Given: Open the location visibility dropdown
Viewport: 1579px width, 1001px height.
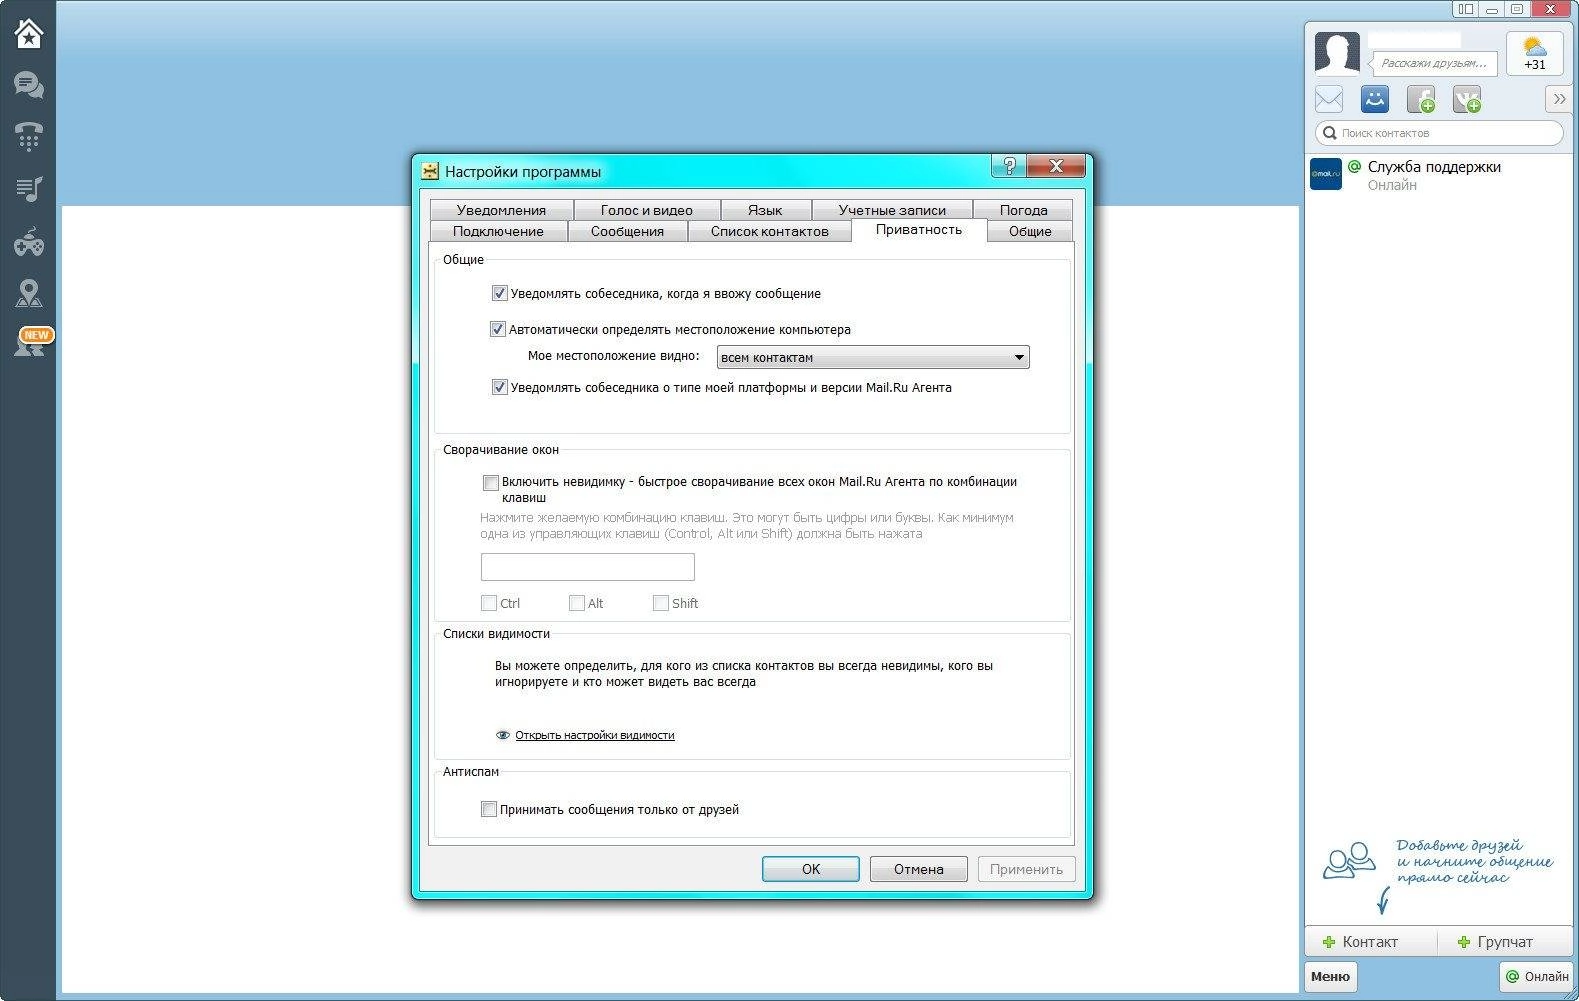Looking at the screenshot, I should click(x=873, y=357).
